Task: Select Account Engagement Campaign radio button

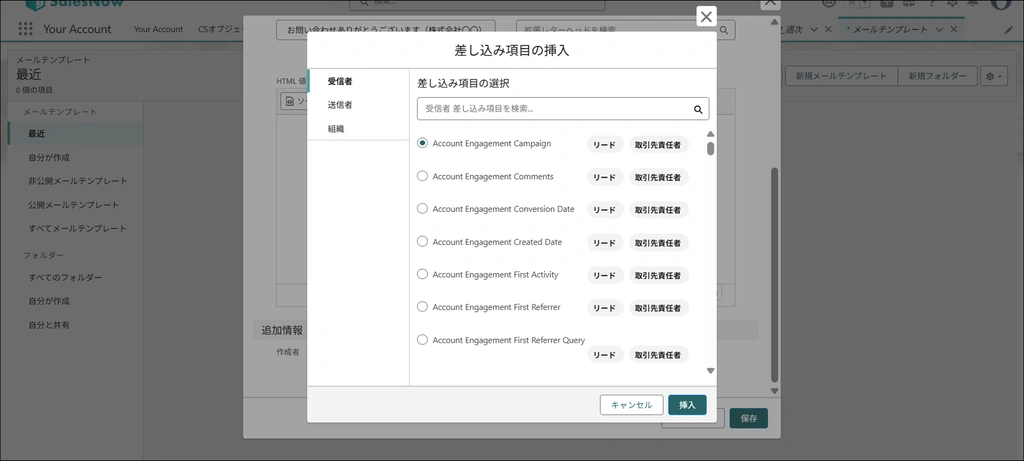Action: [x=422, y=144]
